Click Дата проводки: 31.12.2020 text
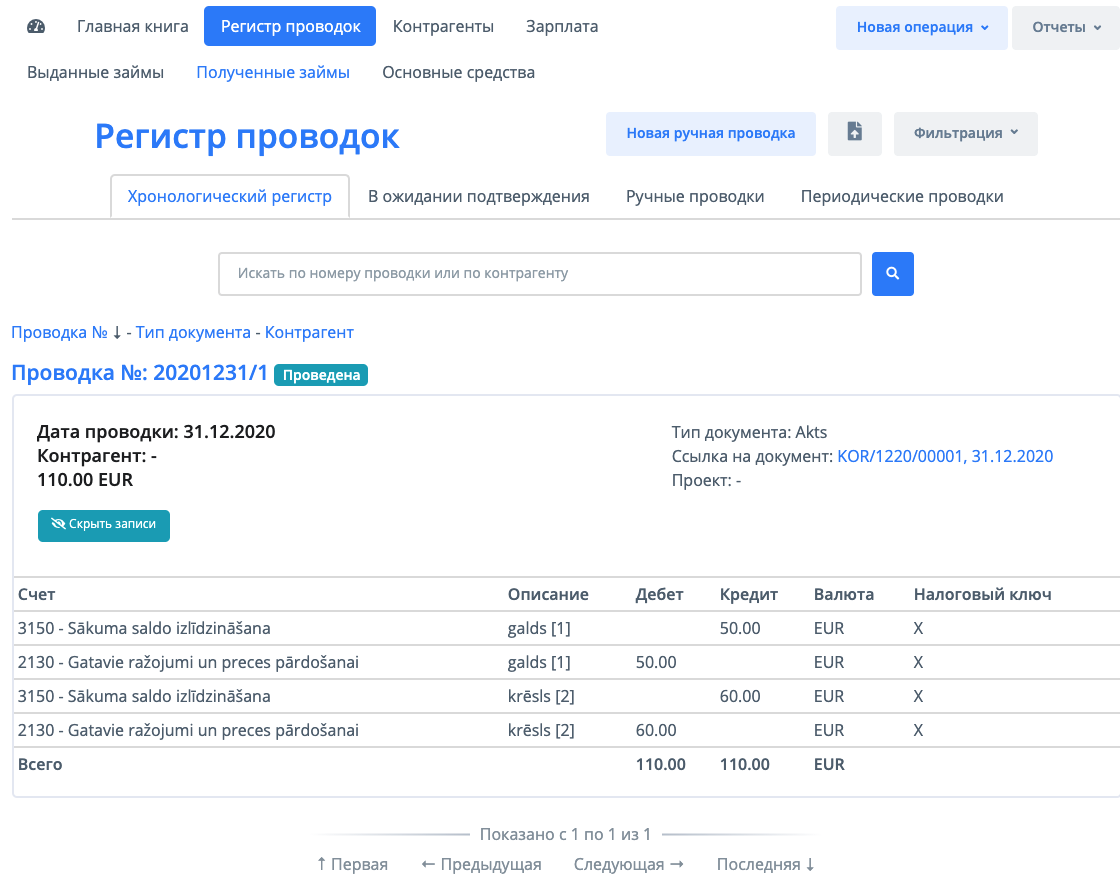 (x=156, y=432)
